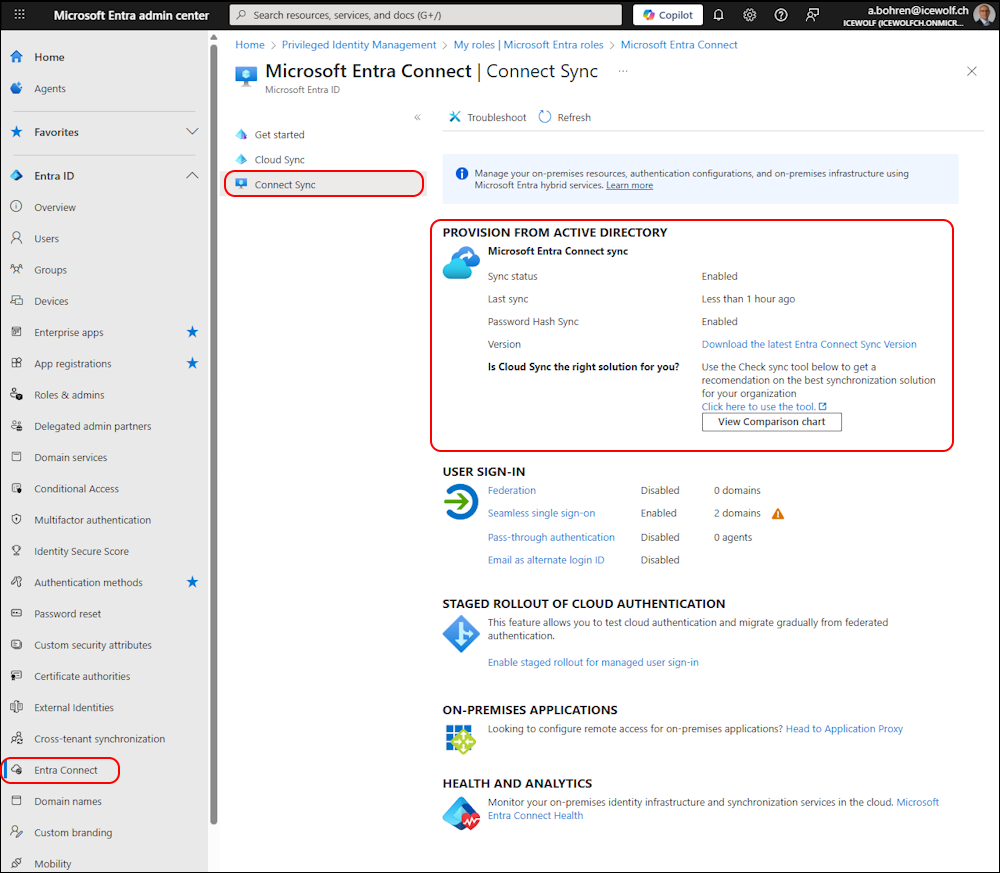Click the feedback icon in top bar
The image size is (1000, 873).
[812, 15]
